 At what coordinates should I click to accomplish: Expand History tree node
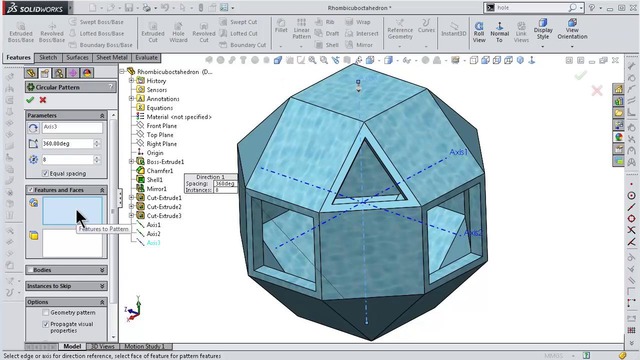[x=131, y=81]
